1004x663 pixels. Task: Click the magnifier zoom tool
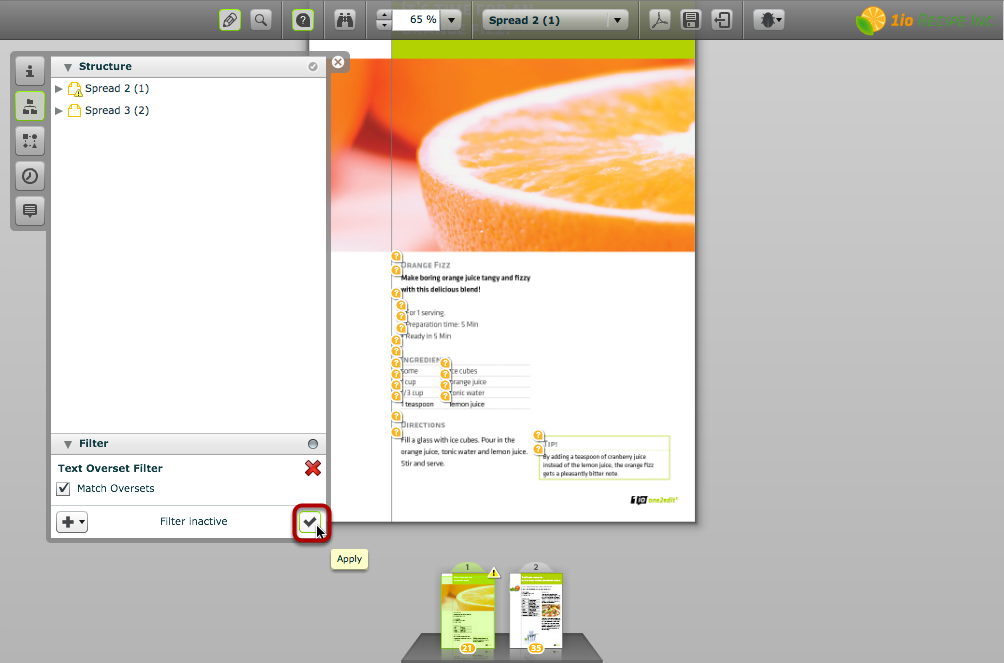pyautogui.click(x=261, y=20)
